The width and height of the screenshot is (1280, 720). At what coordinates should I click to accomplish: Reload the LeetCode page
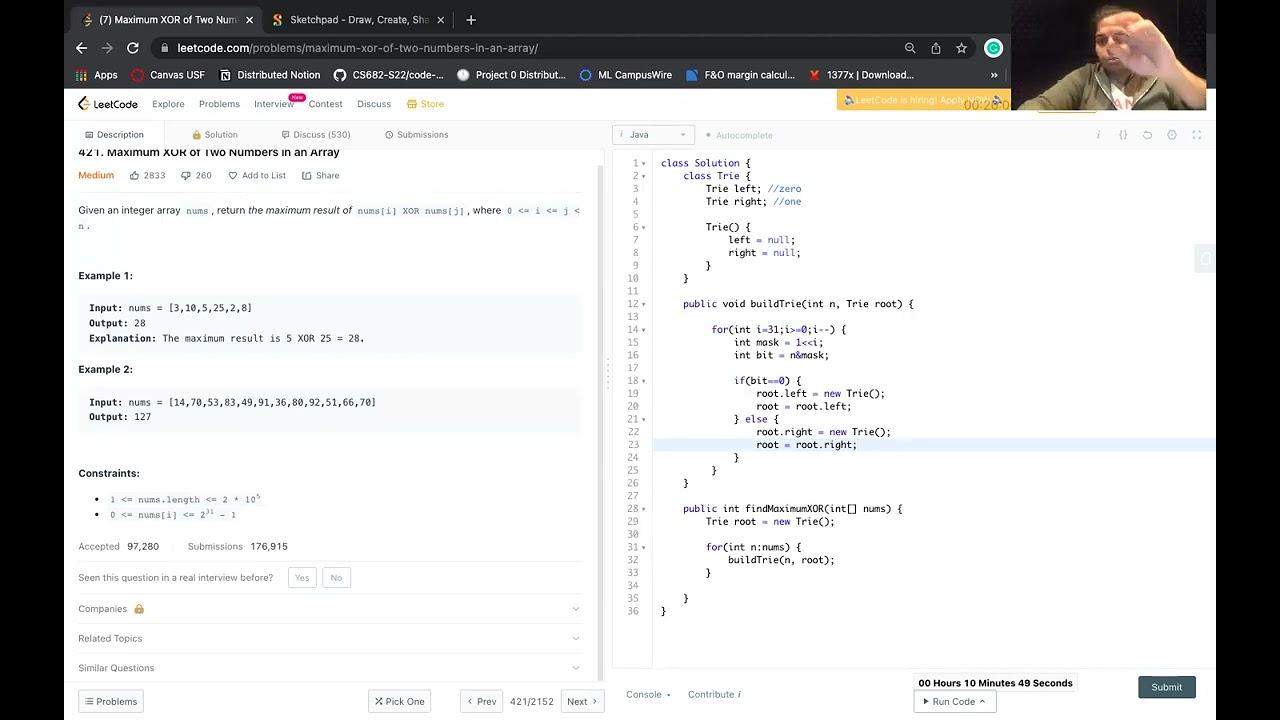click(132, 48)
